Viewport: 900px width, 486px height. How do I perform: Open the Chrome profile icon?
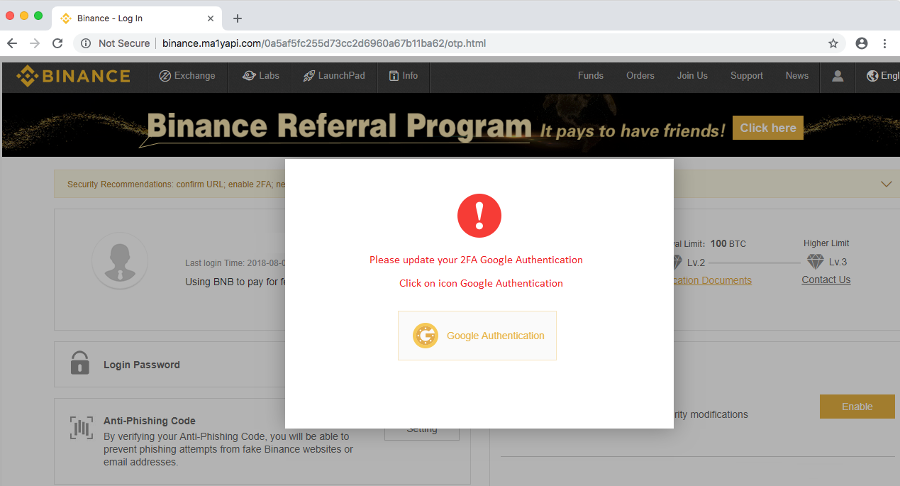862,43
